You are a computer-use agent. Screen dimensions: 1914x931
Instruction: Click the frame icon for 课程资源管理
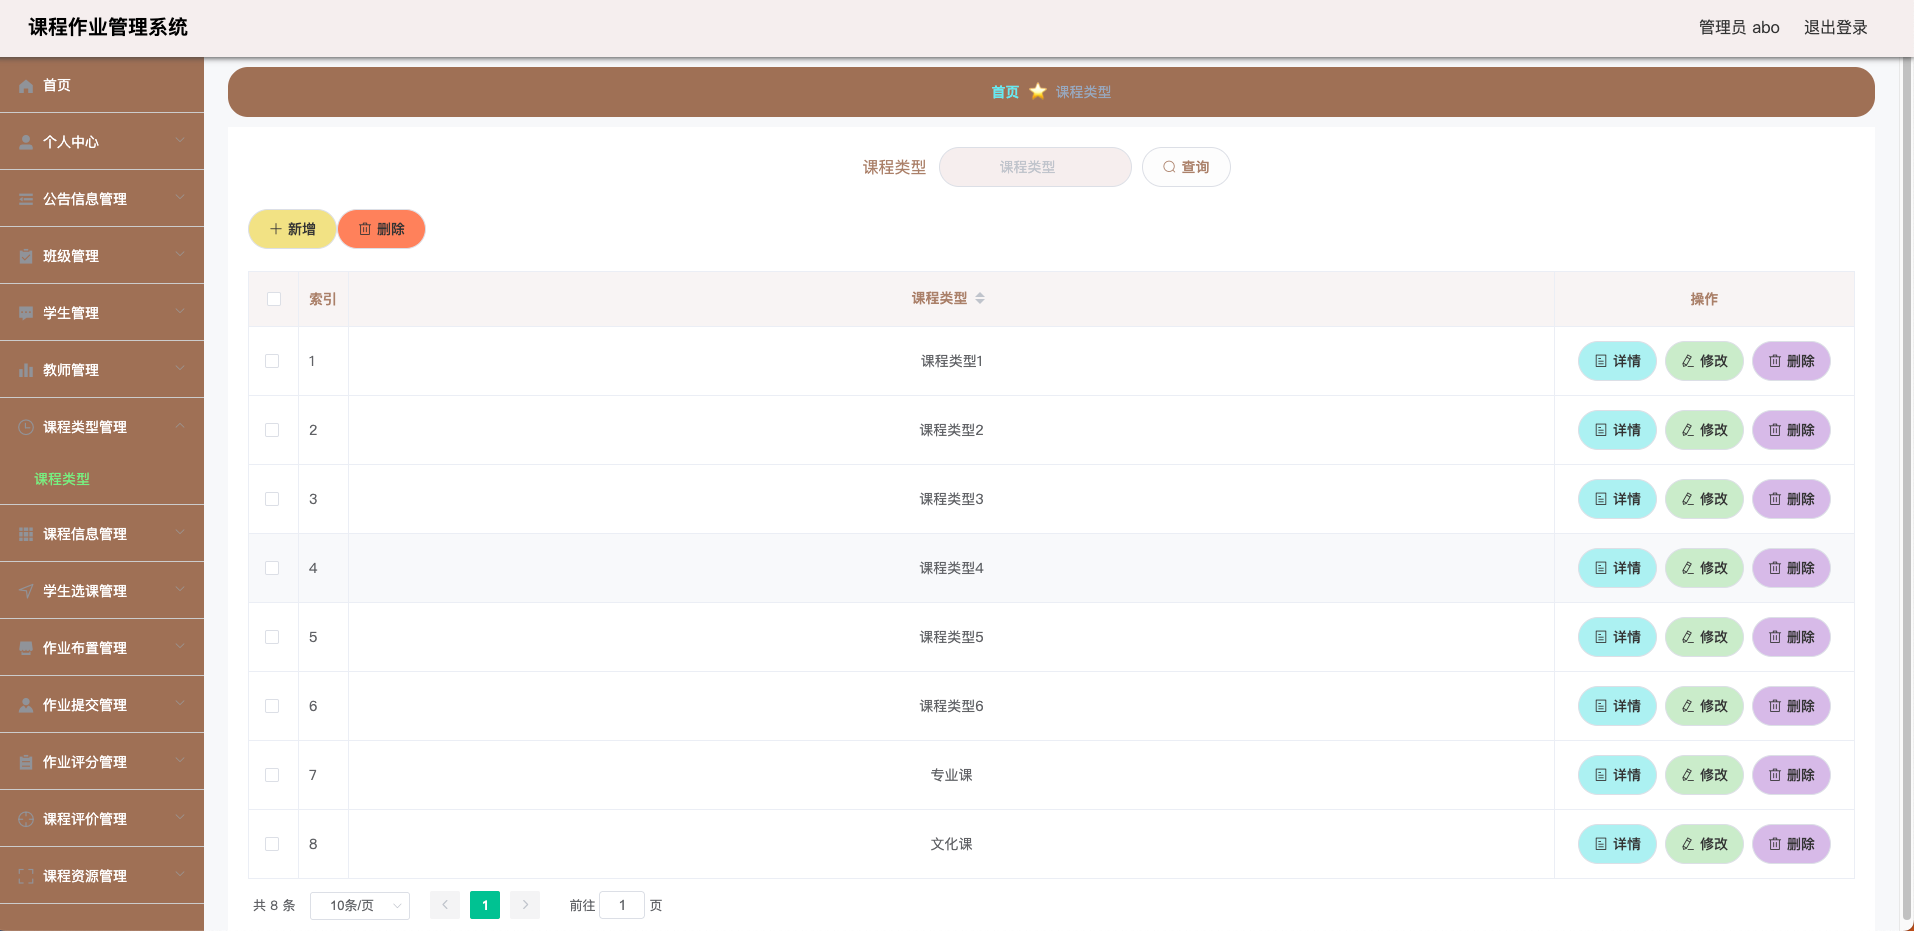pyautogui.click(x=26, y=876)
